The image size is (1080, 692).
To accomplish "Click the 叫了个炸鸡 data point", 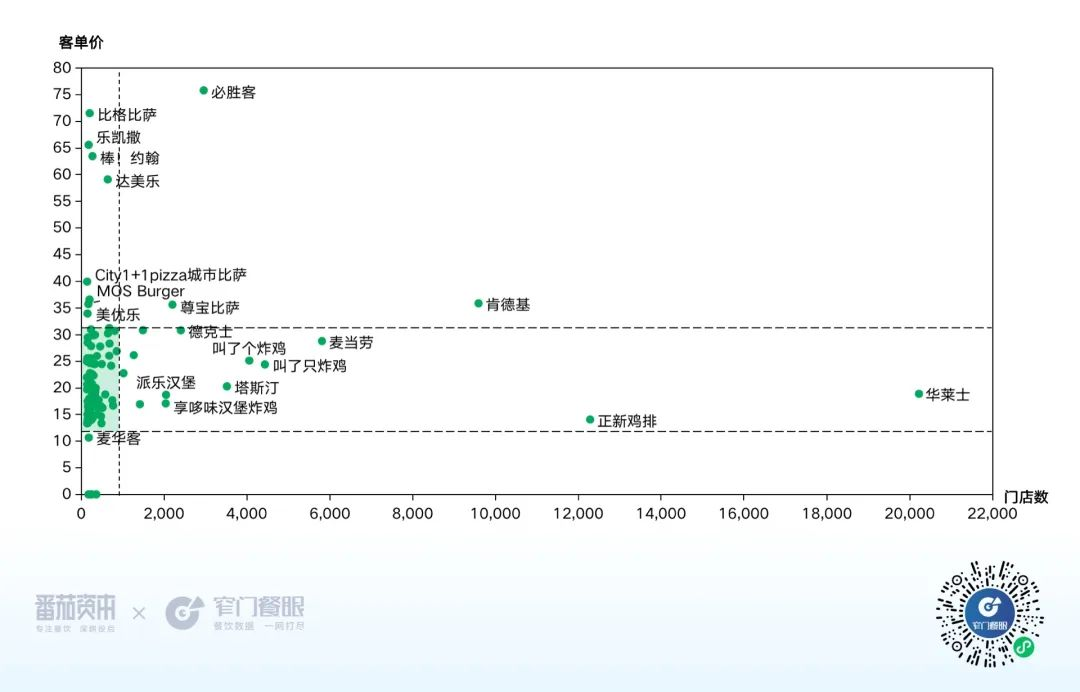I will (249, 360).
